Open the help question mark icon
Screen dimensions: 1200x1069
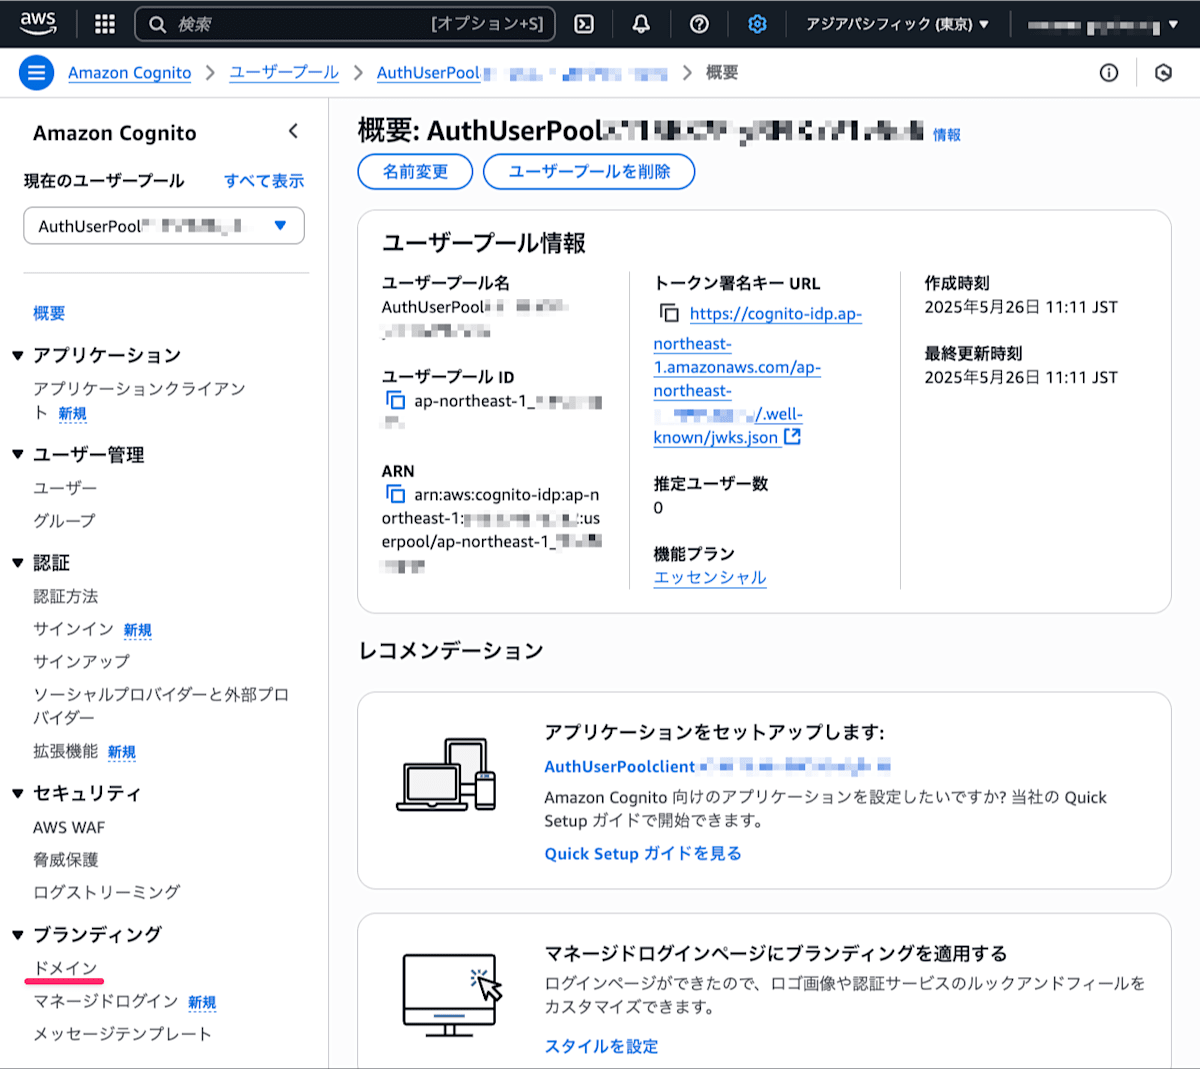click(700, 24)
